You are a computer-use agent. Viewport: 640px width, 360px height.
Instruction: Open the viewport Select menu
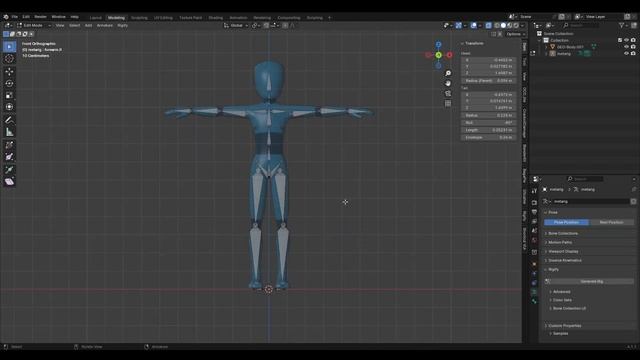[x=74, y=25]
